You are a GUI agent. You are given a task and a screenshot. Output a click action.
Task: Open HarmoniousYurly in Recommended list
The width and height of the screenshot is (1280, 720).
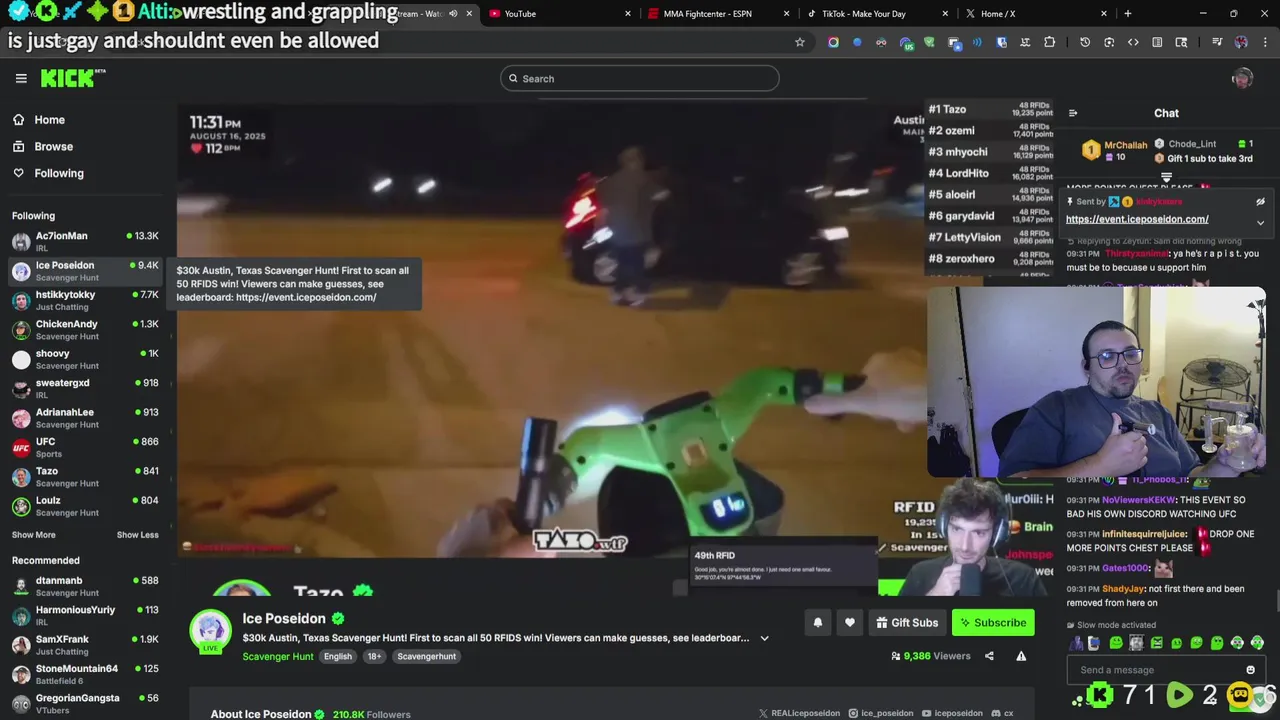[x=85, y=615]
